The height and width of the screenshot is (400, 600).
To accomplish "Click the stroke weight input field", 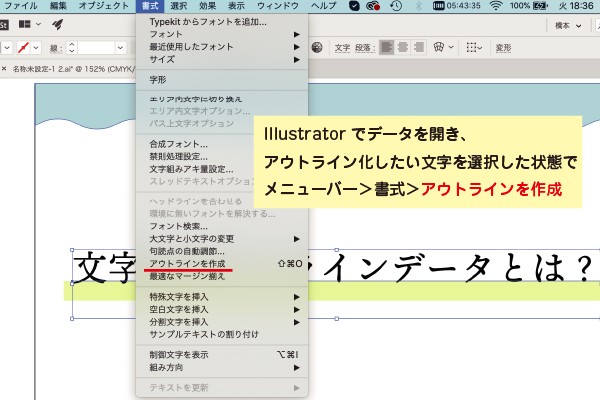I will tap(96, 48).
